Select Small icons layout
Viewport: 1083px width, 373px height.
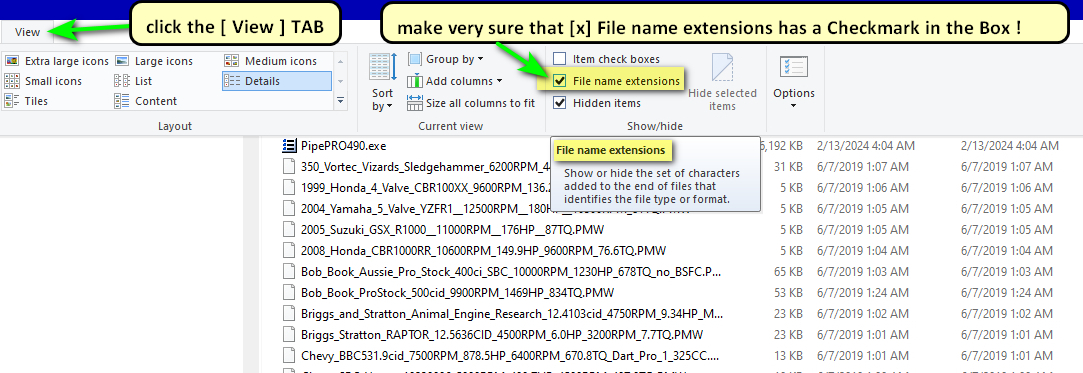pyautogui.click(x=43, y=81)
